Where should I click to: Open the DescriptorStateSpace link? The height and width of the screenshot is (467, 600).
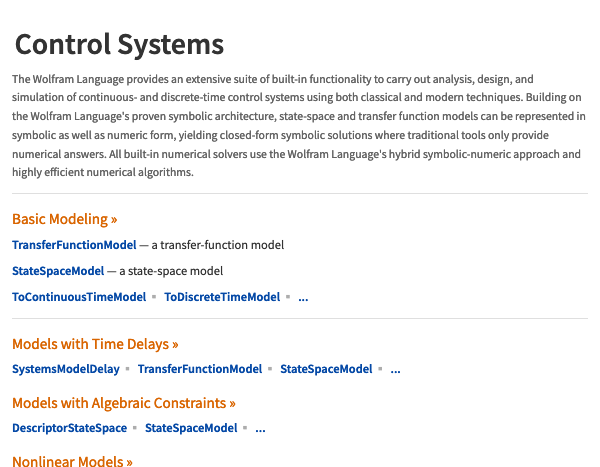[x=70, y=428]
